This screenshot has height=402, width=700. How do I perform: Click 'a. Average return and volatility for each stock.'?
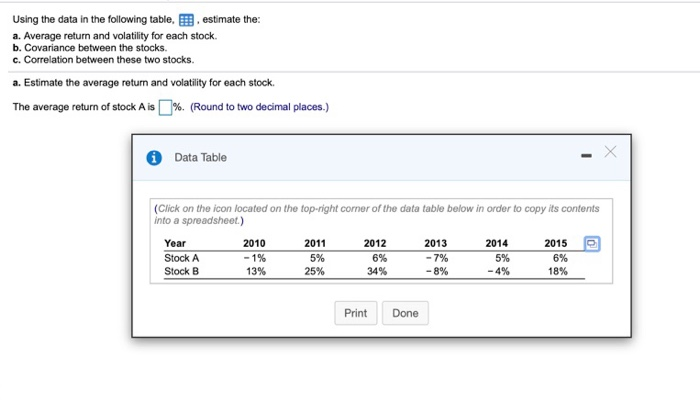(x=115, y=36)
